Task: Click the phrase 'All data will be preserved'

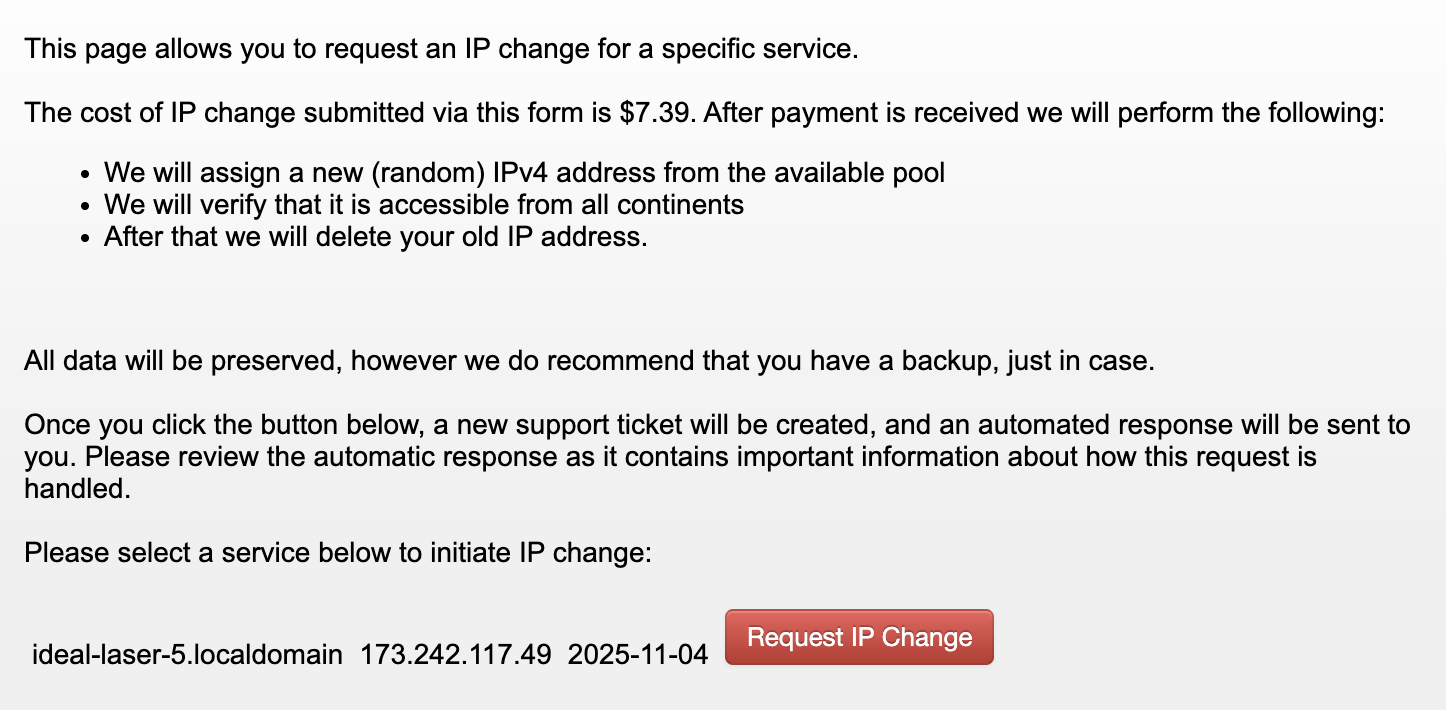Action: coord(180,360)
